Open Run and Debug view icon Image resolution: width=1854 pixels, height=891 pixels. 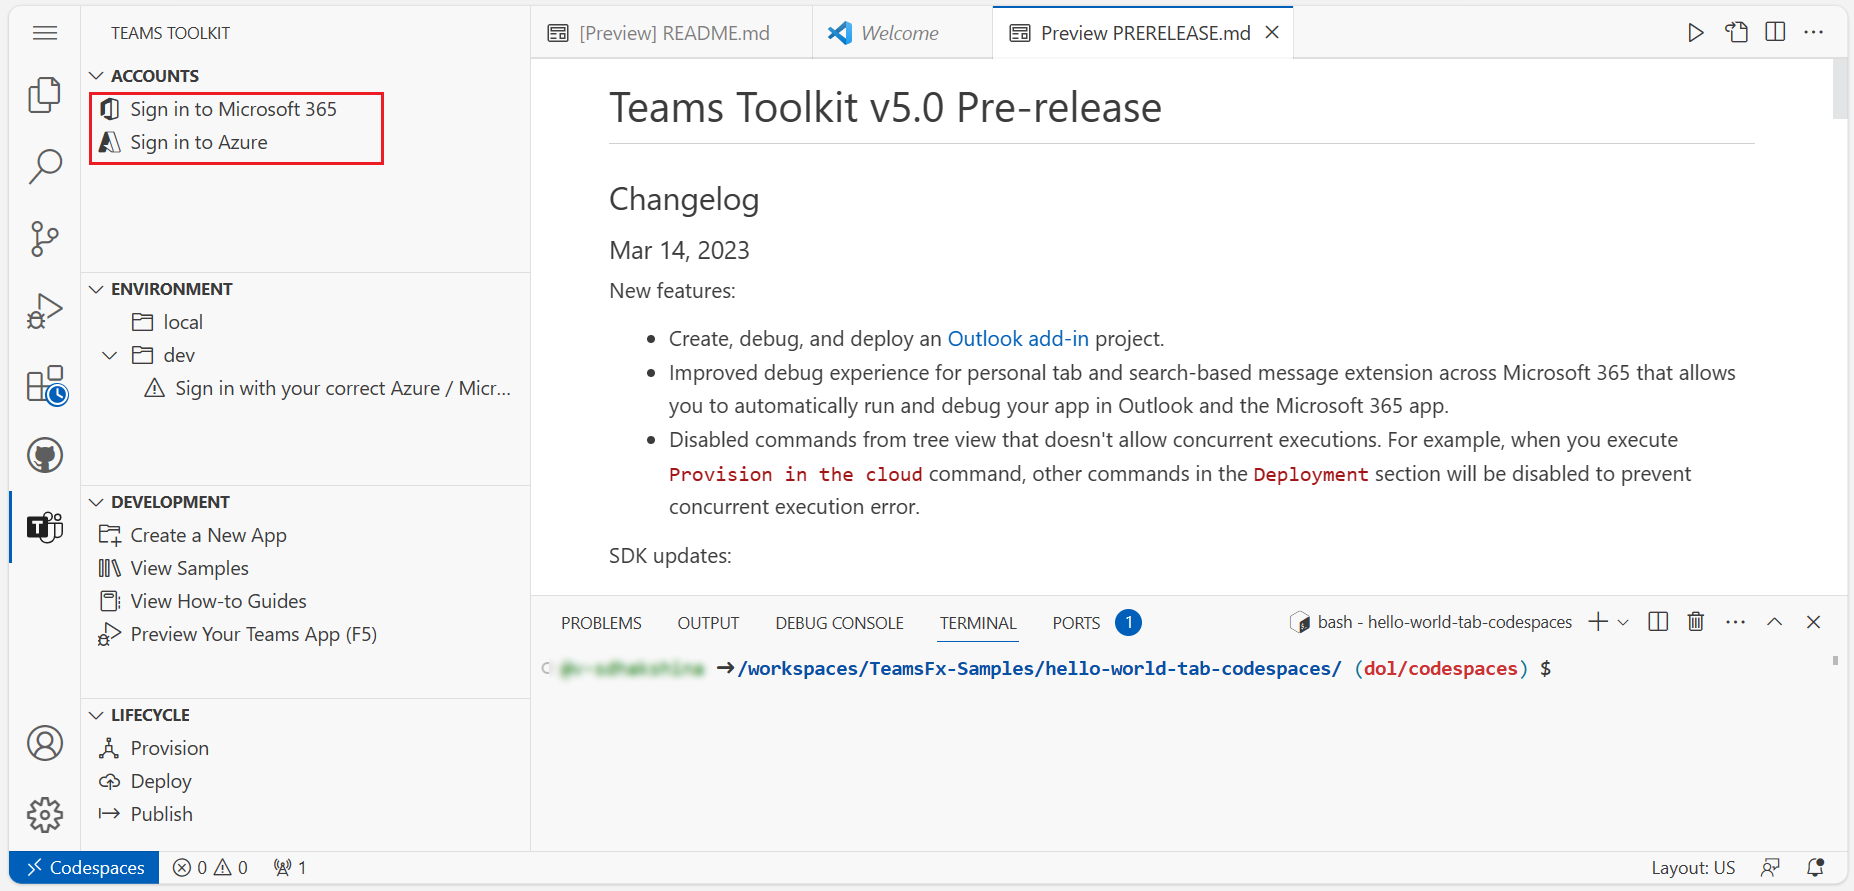tap(45, 311)
